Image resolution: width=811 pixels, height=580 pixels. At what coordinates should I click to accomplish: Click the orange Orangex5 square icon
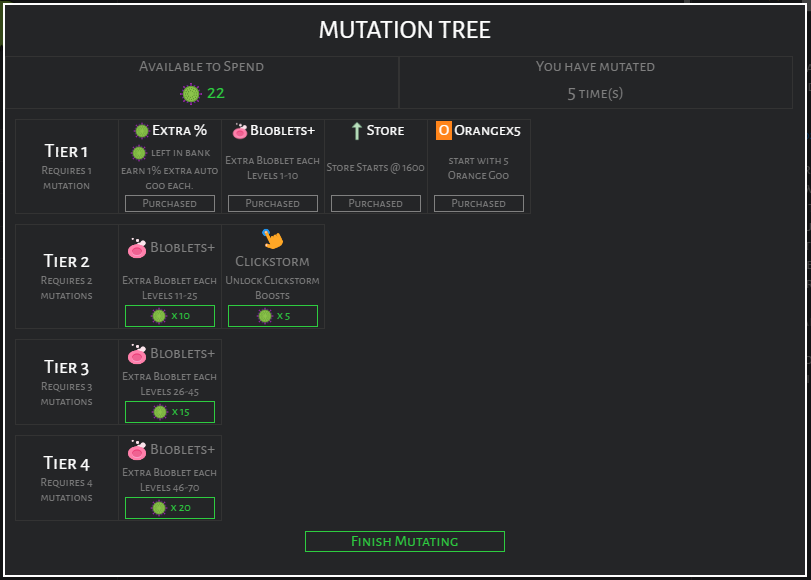[x=444, y=131]
